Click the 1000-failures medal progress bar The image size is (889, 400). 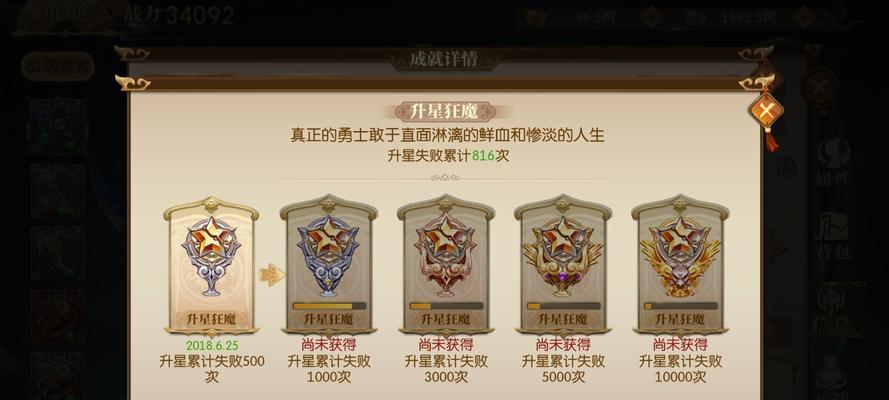[329, 306]
